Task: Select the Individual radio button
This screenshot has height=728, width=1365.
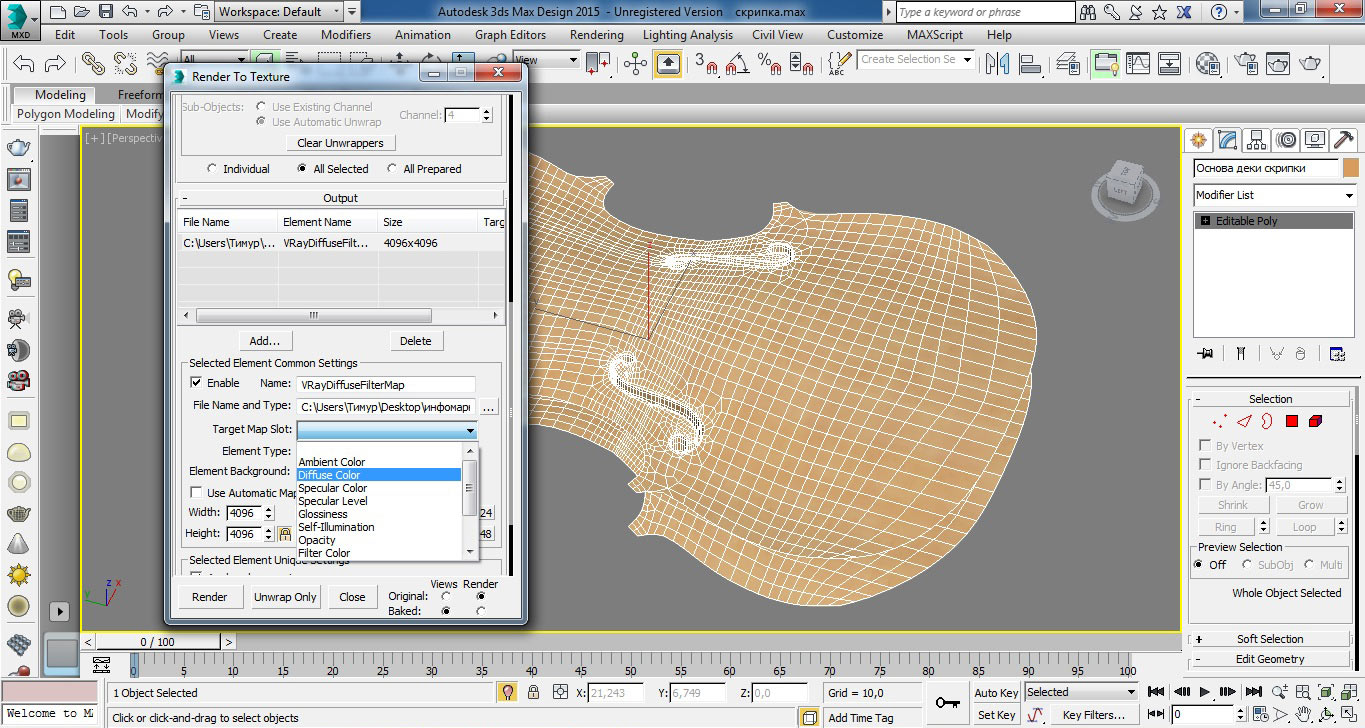Action: tap(211, 169)
